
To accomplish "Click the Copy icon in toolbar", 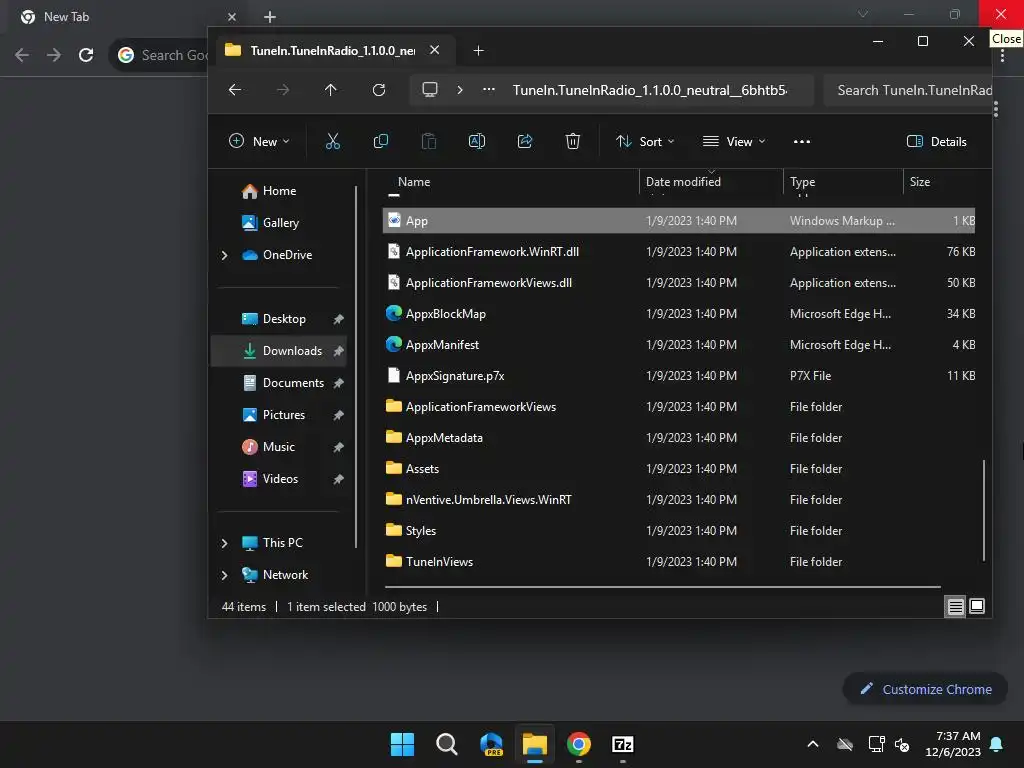I will (x=381, y=141).
